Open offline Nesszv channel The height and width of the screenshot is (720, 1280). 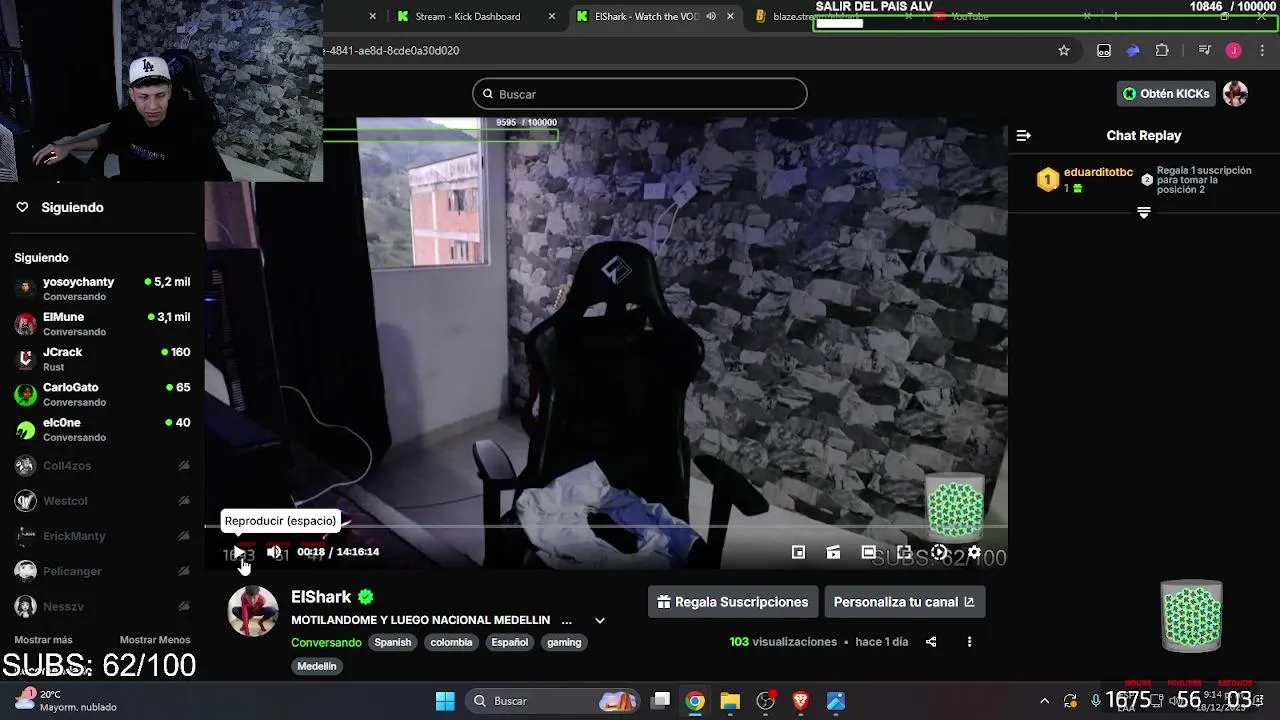coord(102,606)
